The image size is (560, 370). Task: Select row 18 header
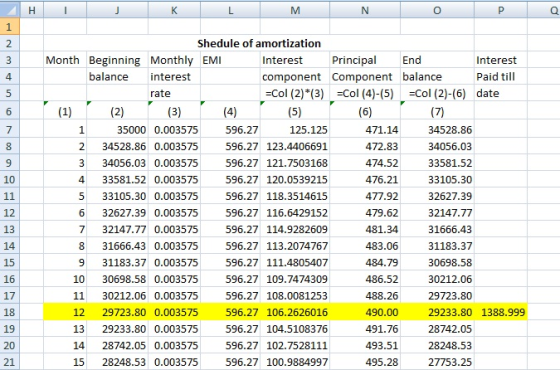coord(10,312)
